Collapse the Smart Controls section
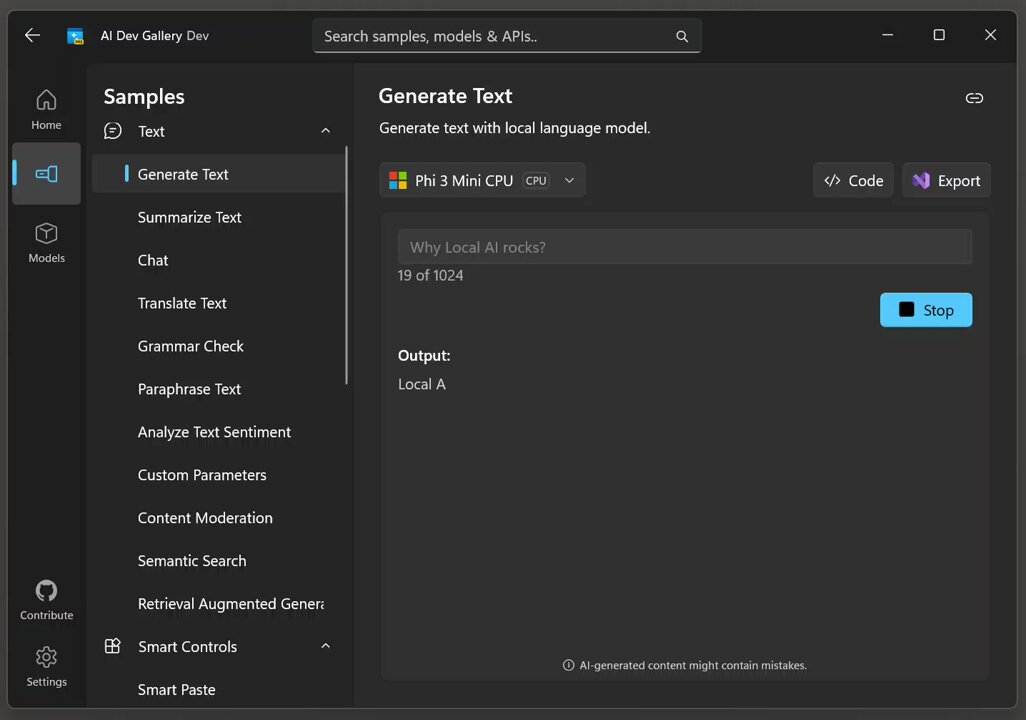Screen dimensions: 1026x720 (x=325, y=646)
